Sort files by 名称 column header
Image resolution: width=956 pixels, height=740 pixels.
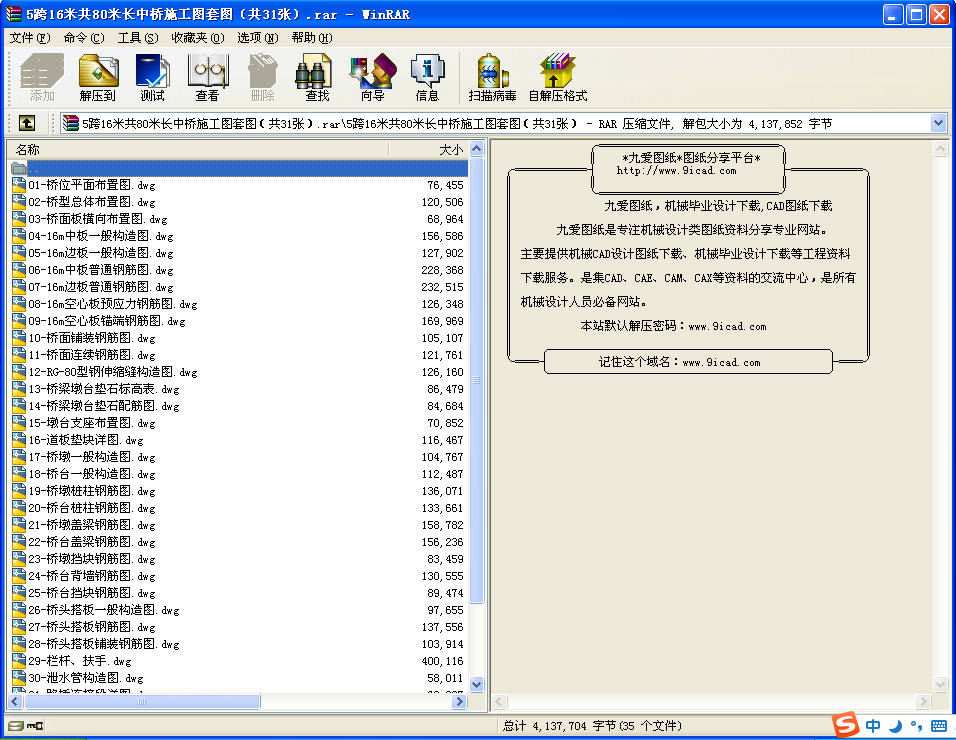[200, 150]
